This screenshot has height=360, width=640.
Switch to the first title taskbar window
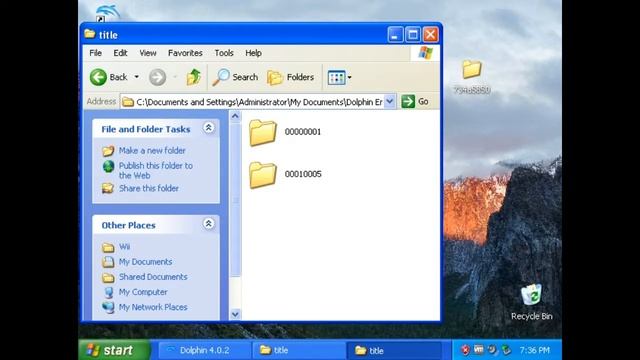click(299, 350)
